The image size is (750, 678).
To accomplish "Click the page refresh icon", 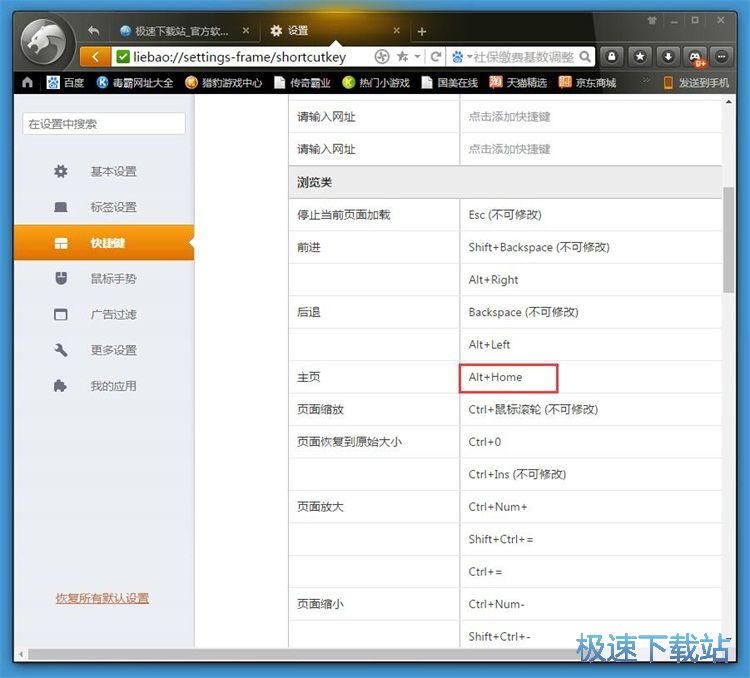I will pyautogui.click(x=436, y=57).
